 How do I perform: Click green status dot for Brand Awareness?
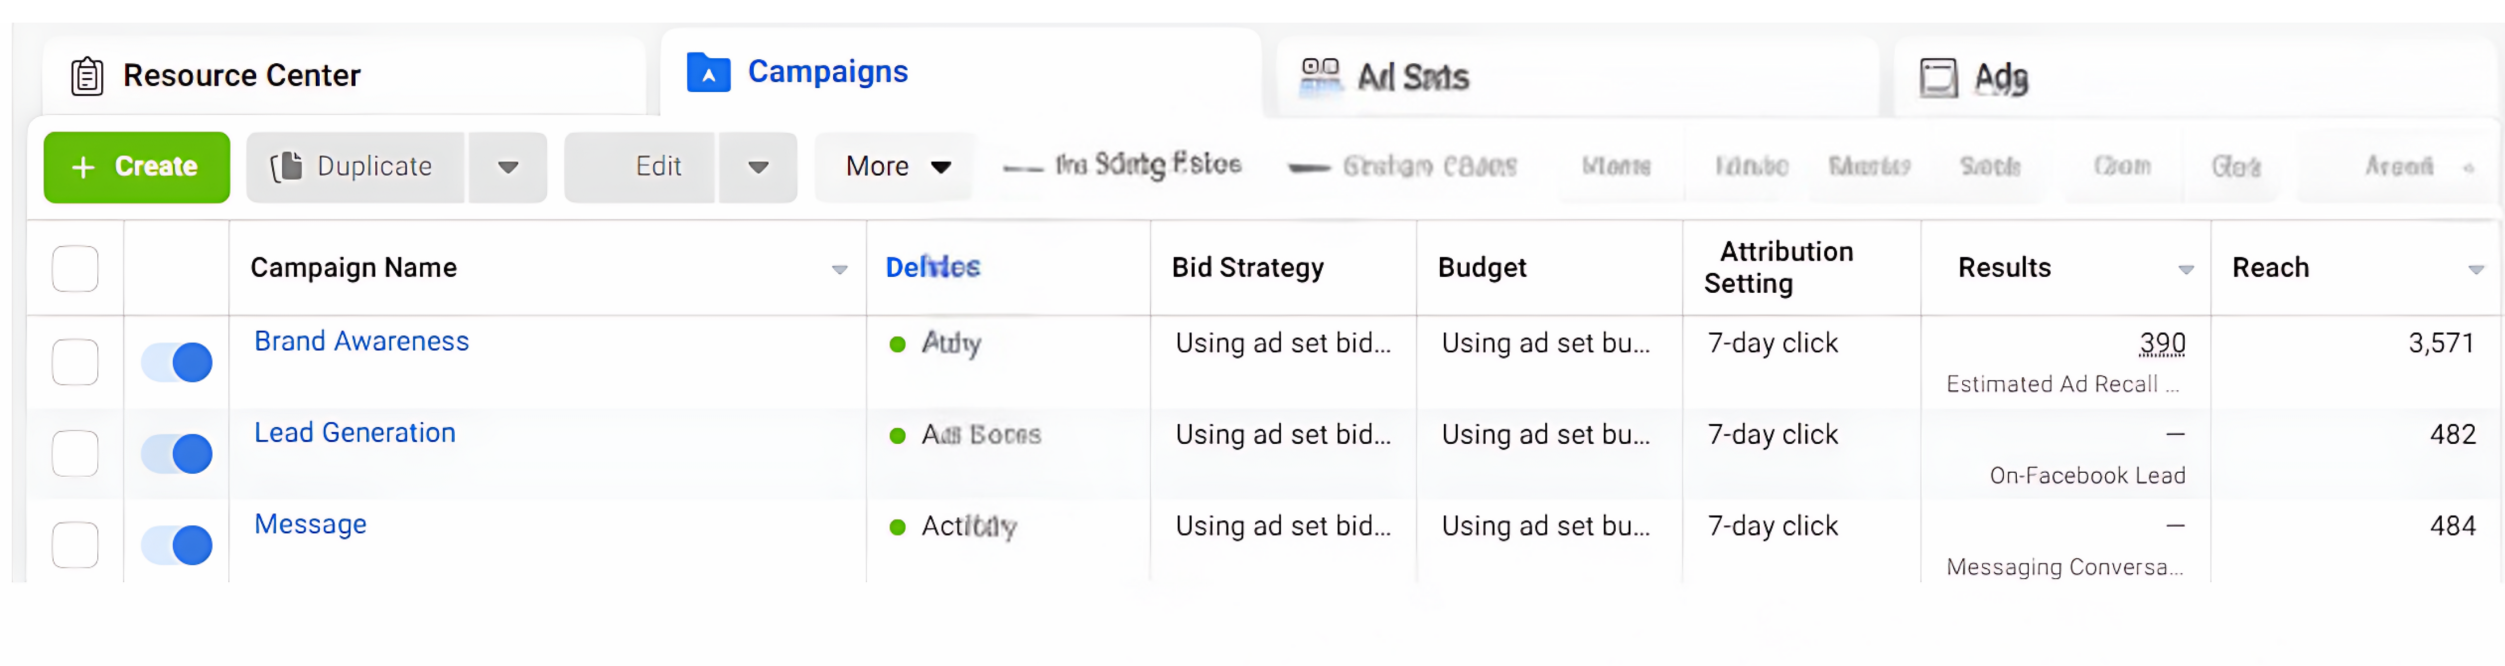(897, 345)
